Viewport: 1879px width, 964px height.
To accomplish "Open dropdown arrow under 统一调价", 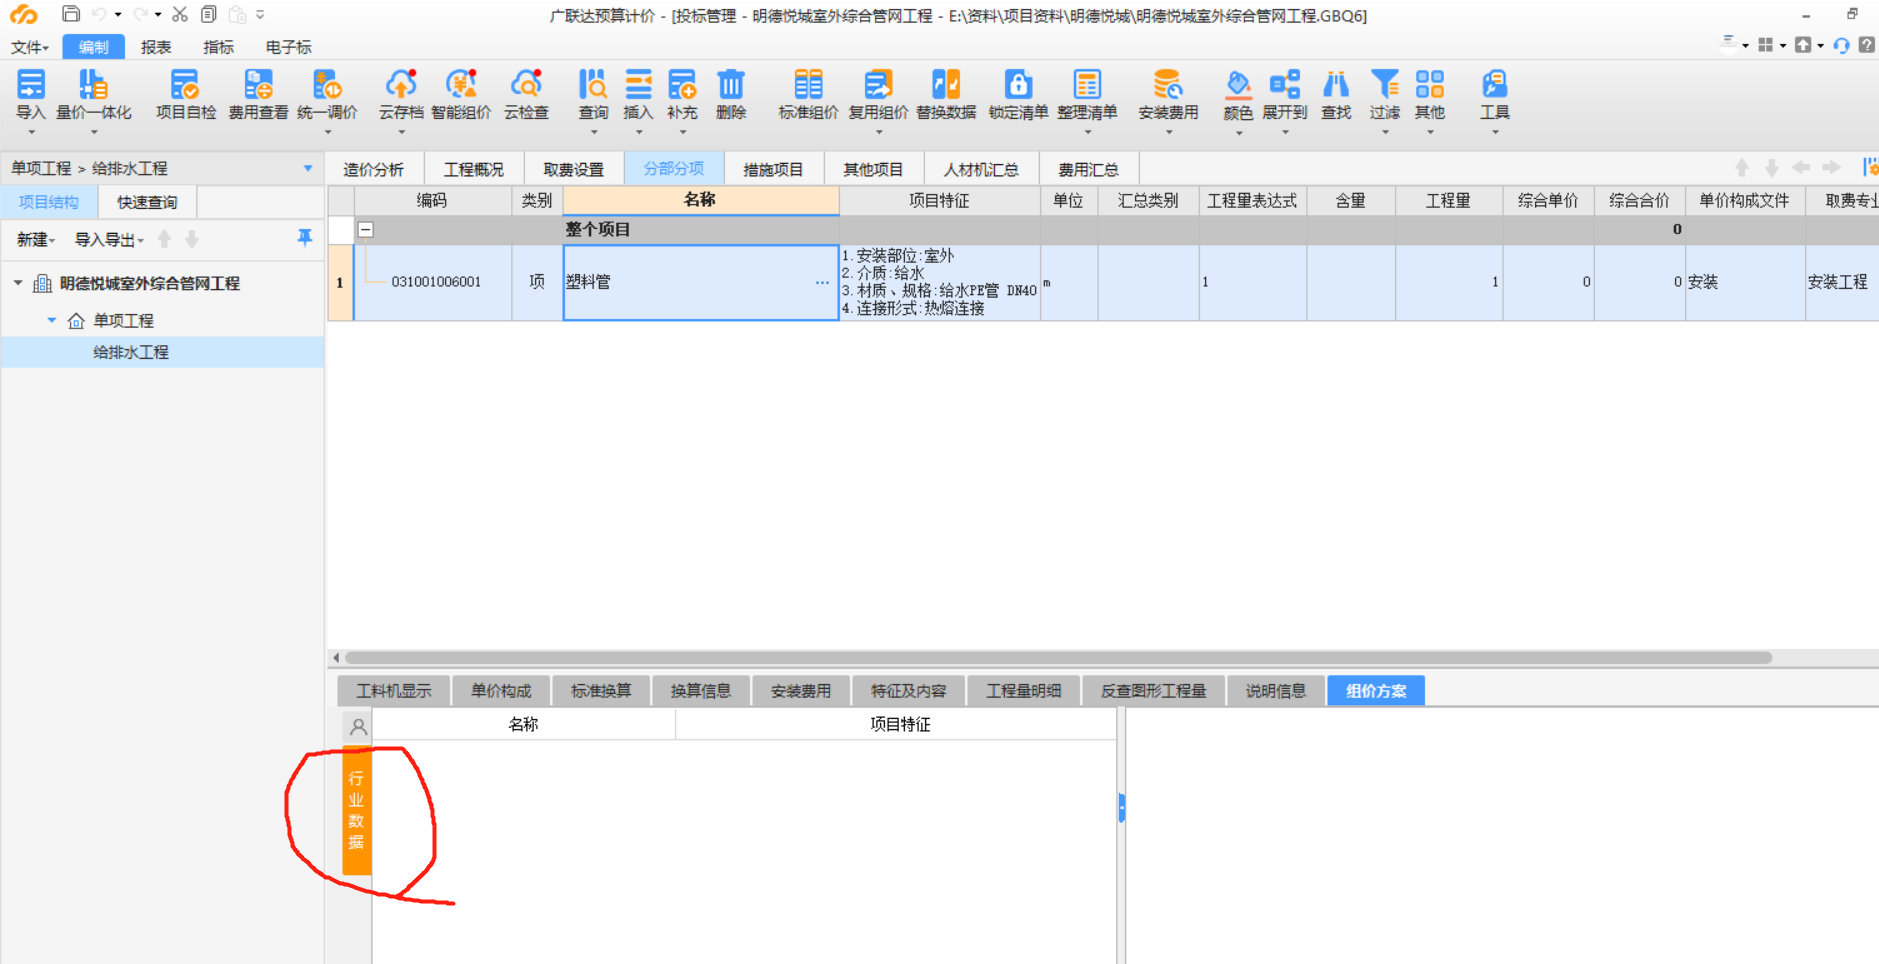I will point(327,132).
